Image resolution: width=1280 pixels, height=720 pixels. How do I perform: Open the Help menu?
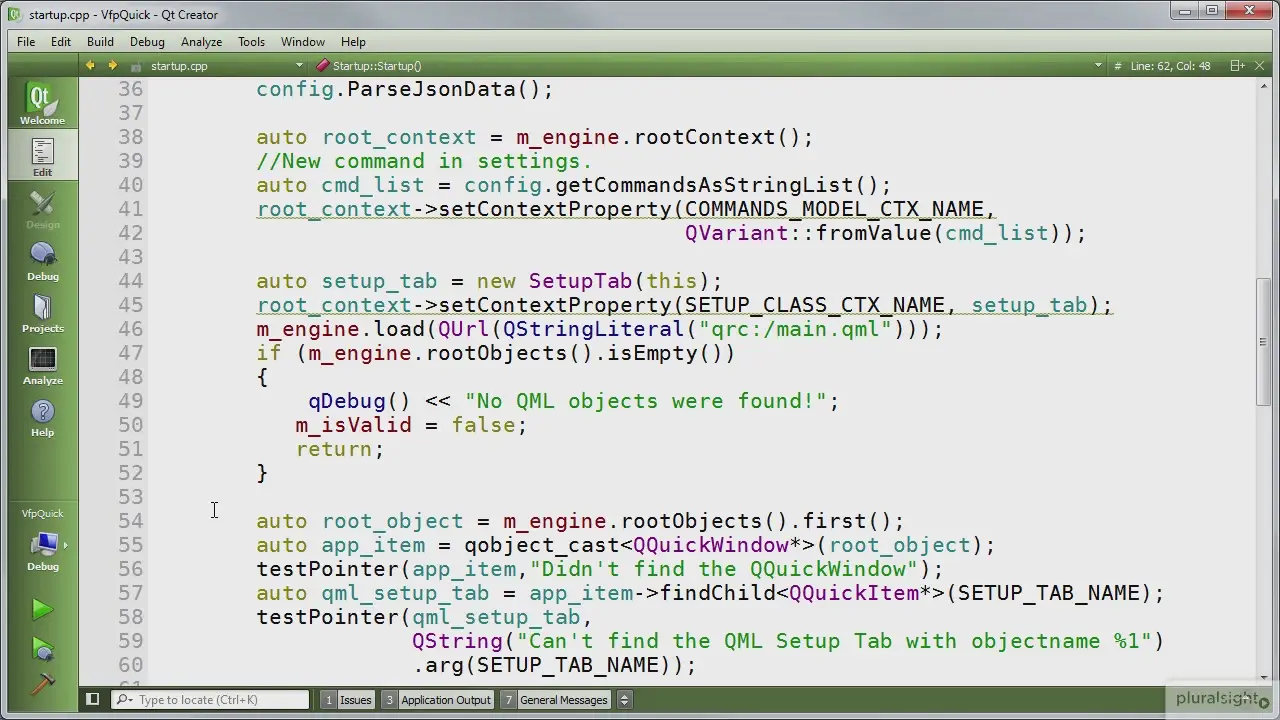point(353,42)
